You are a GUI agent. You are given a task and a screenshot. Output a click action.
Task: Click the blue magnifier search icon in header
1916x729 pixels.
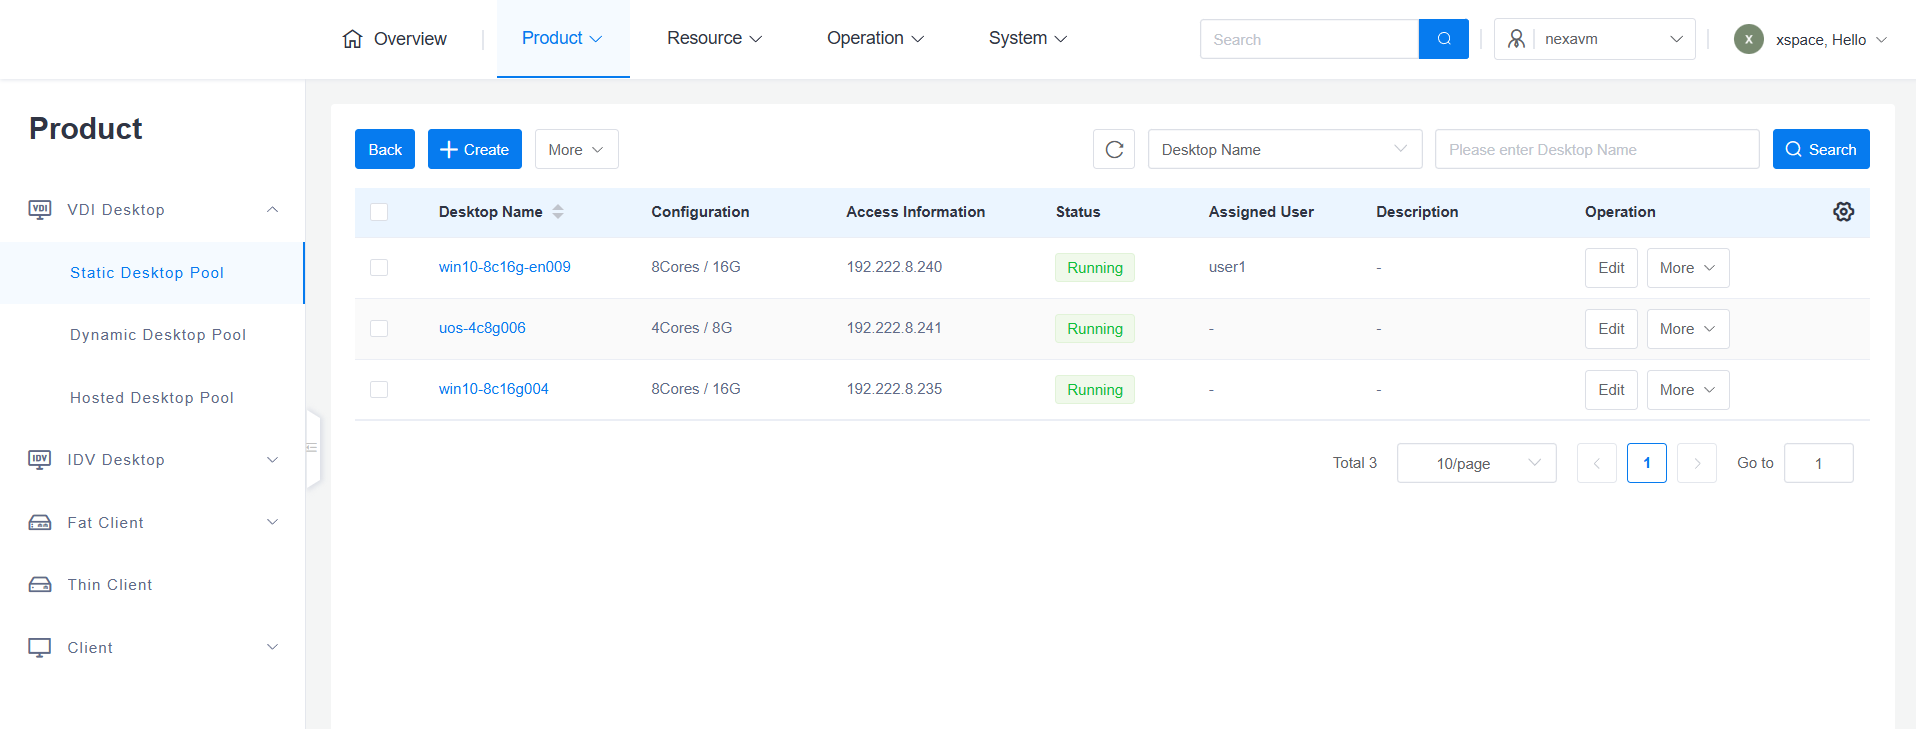tap(1443, 39)
